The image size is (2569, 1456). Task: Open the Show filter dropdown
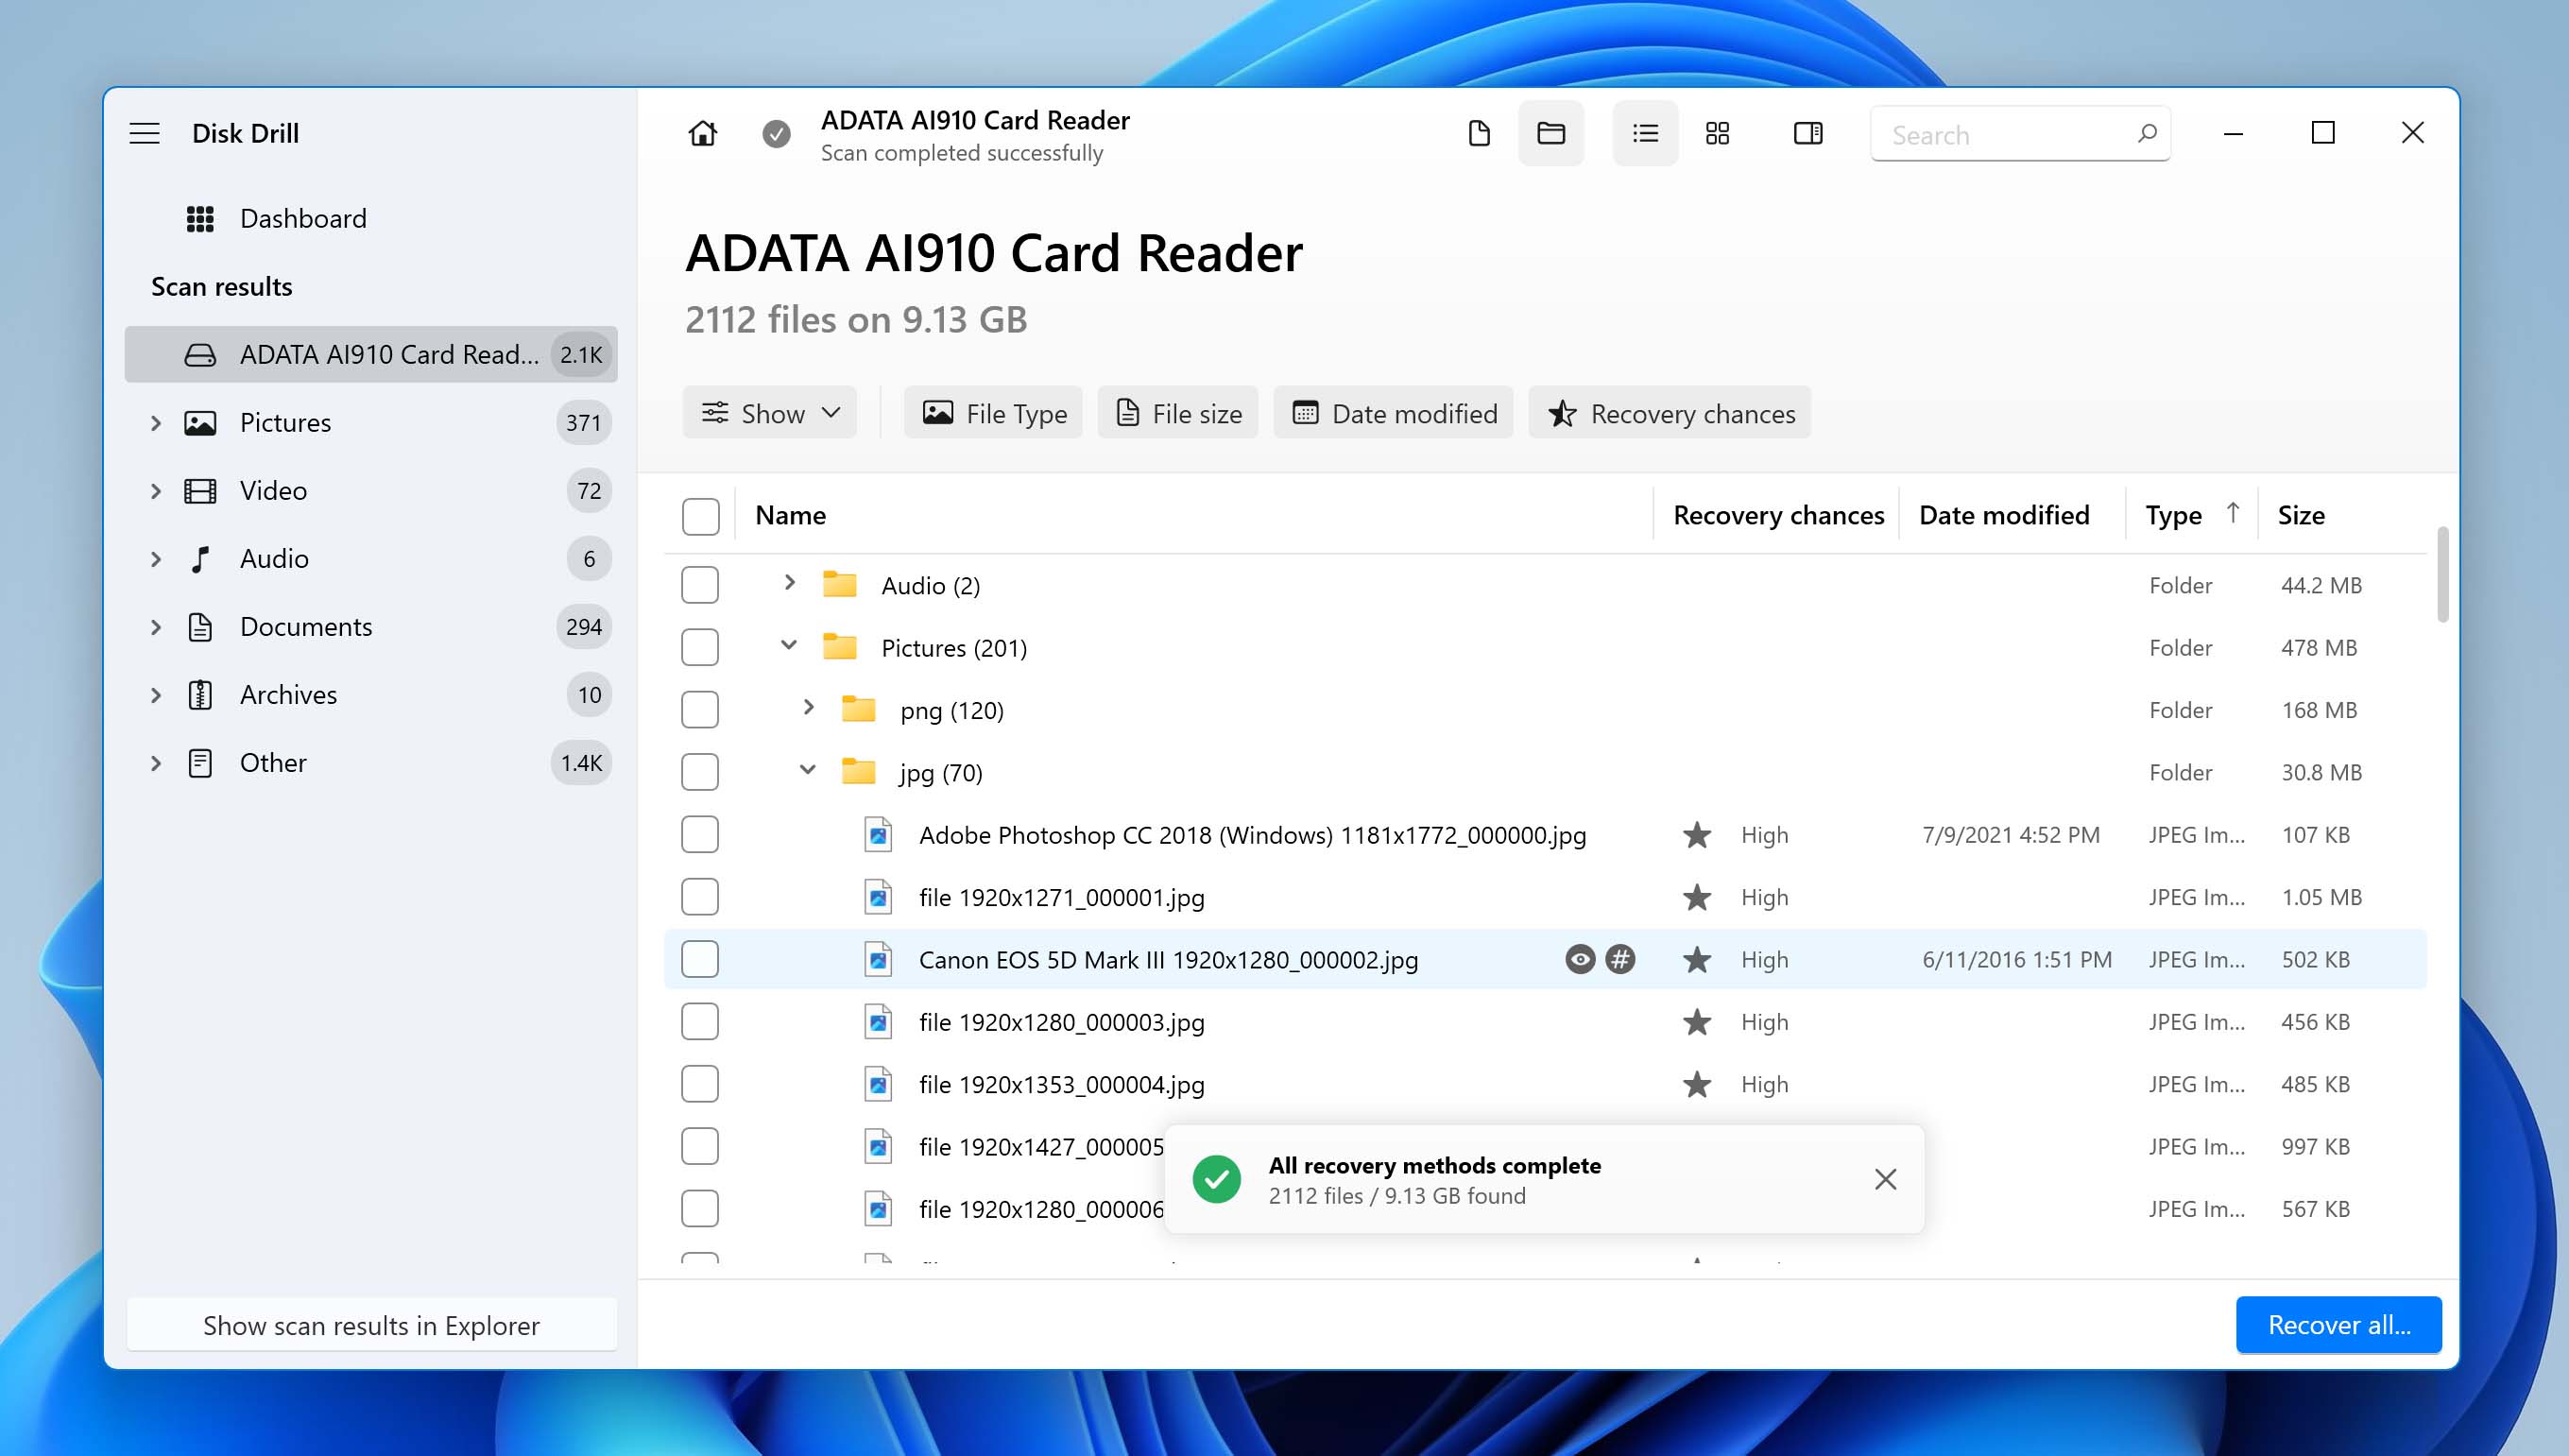click(771, 413)
